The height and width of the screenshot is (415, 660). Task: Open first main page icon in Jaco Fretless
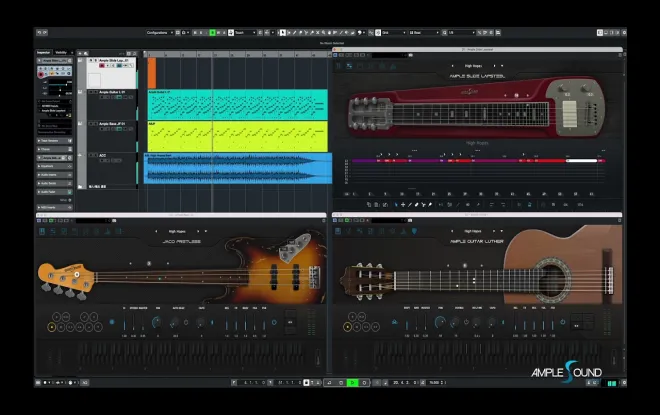pyautogui.click(x=42, y=231)
